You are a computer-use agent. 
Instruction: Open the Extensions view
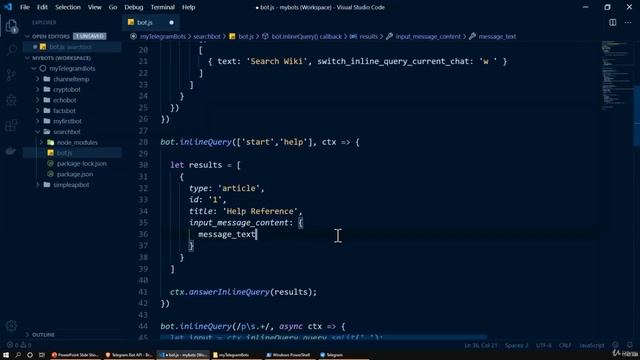tap(11, 125)
